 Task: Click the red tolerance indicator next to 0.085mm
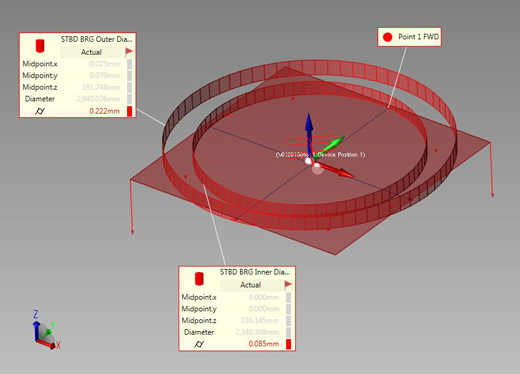coord(289,344)
